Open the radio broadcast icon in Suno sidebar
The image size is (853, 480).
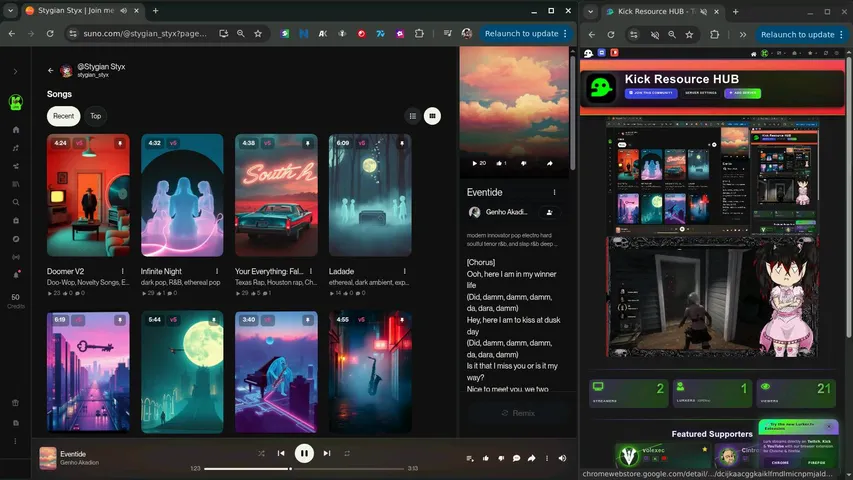[16, 257]
